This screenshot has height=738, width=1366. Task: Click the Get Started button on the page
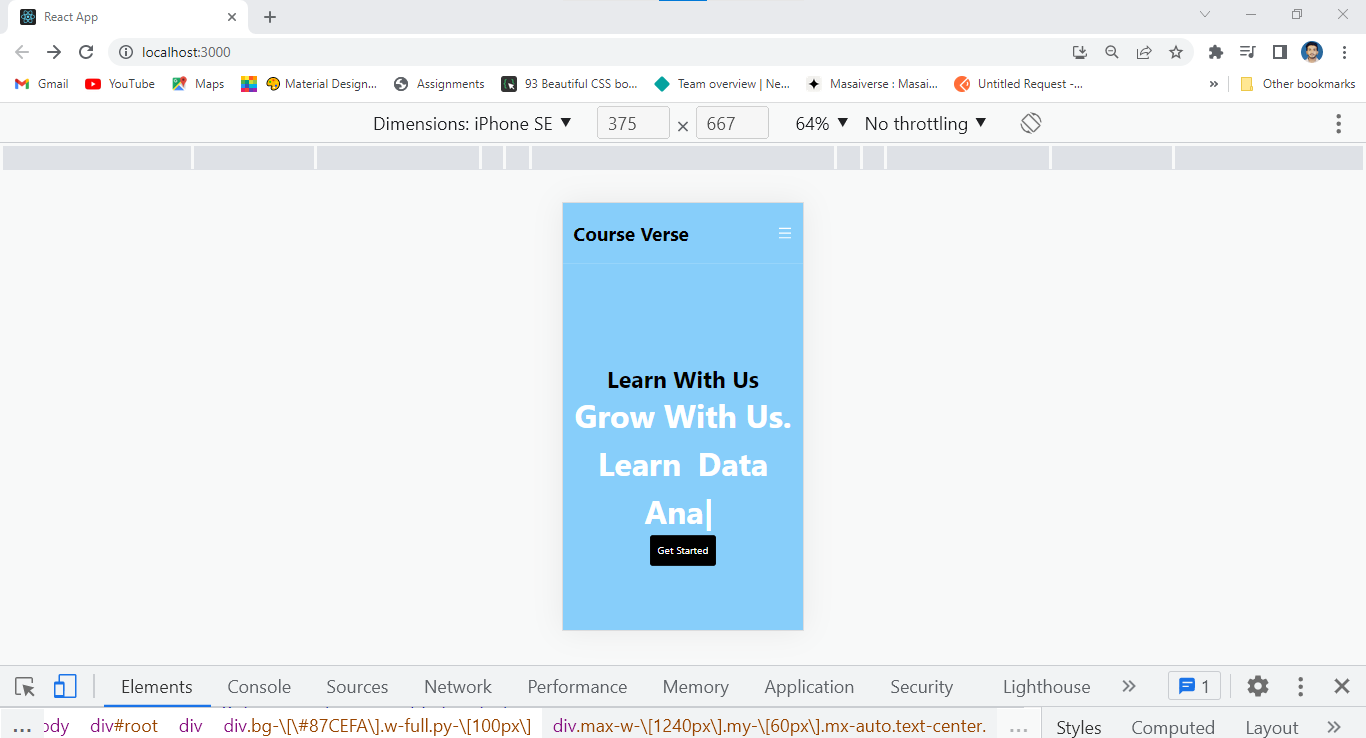[x=683, y=550]
